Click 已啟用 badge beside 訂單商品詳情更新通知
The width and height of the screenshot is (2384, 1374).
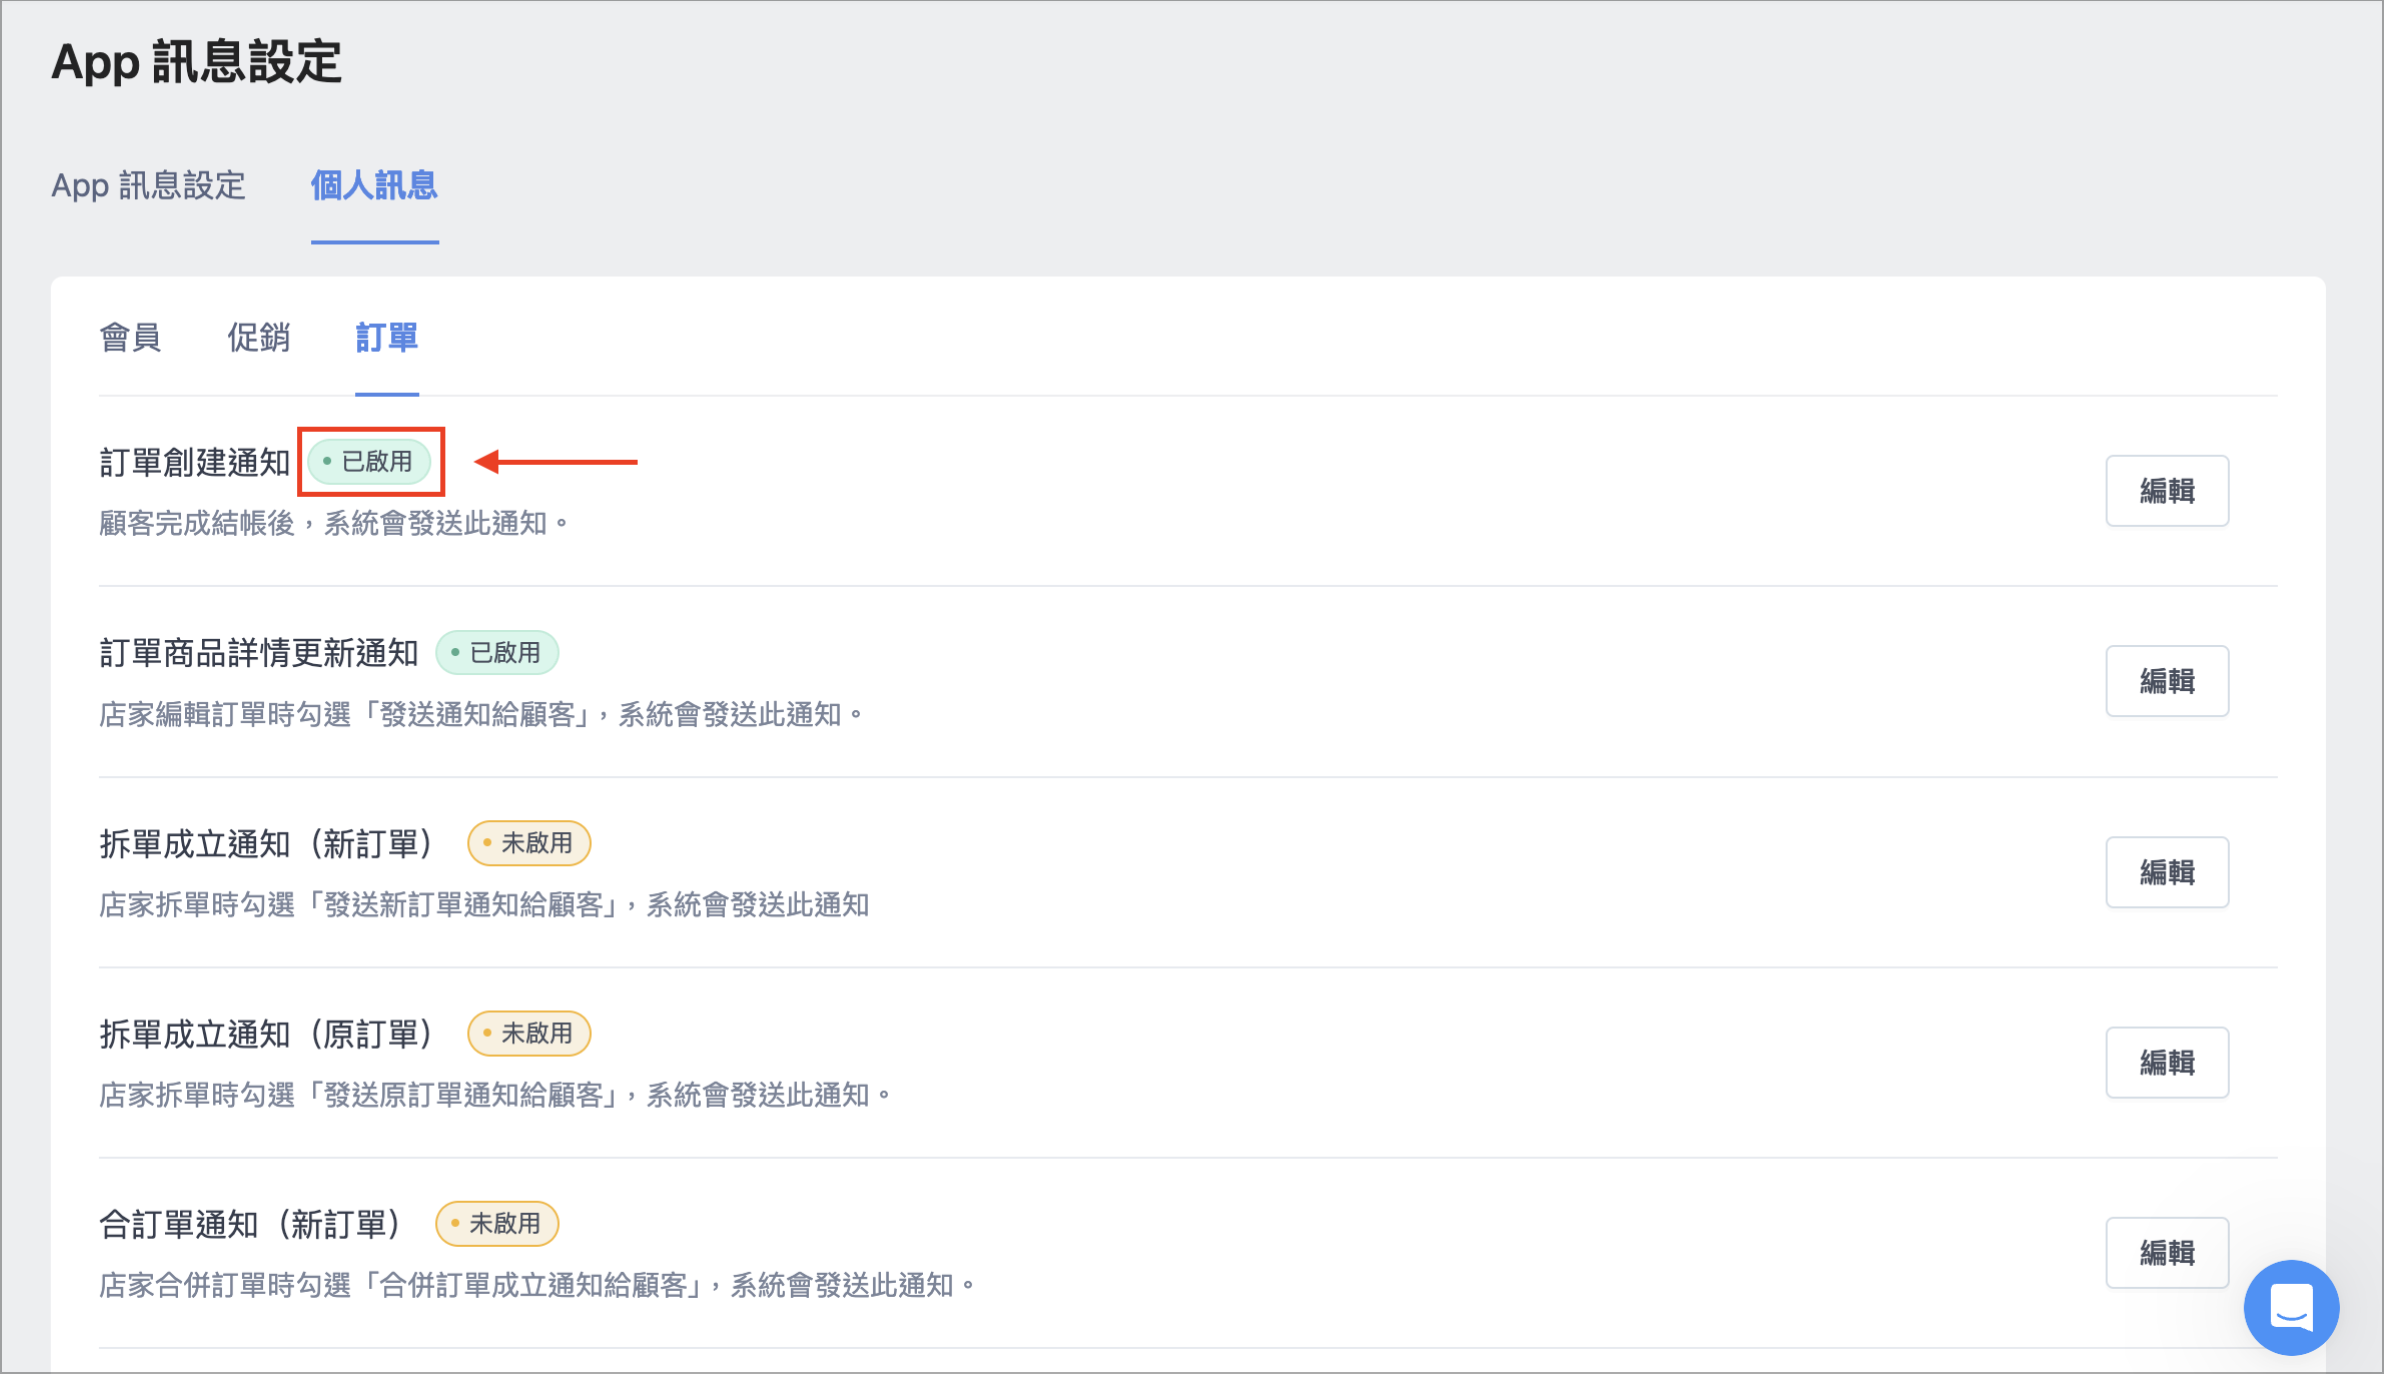497,653
